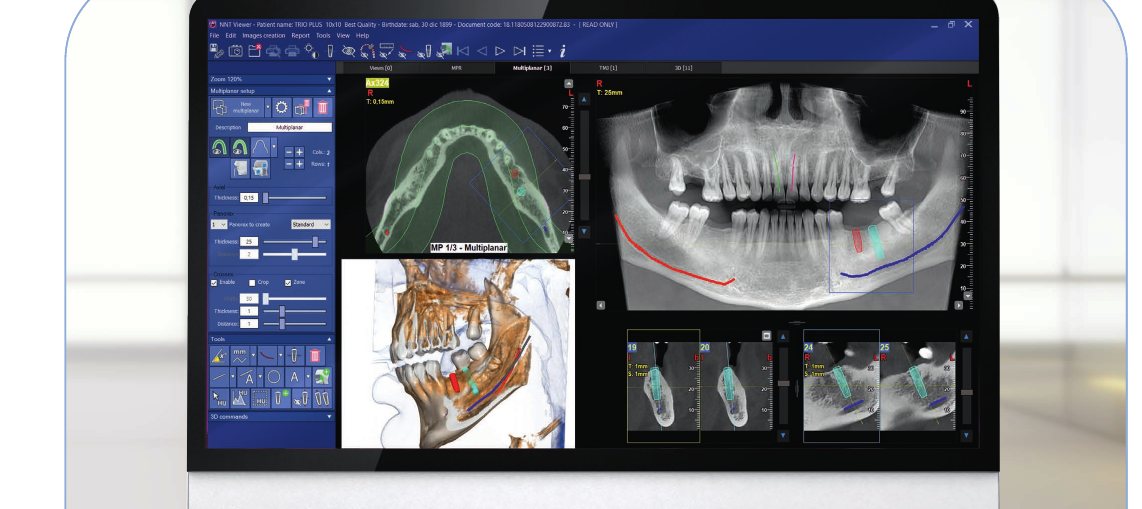Click the save document toolbar icon

(216, 51)
